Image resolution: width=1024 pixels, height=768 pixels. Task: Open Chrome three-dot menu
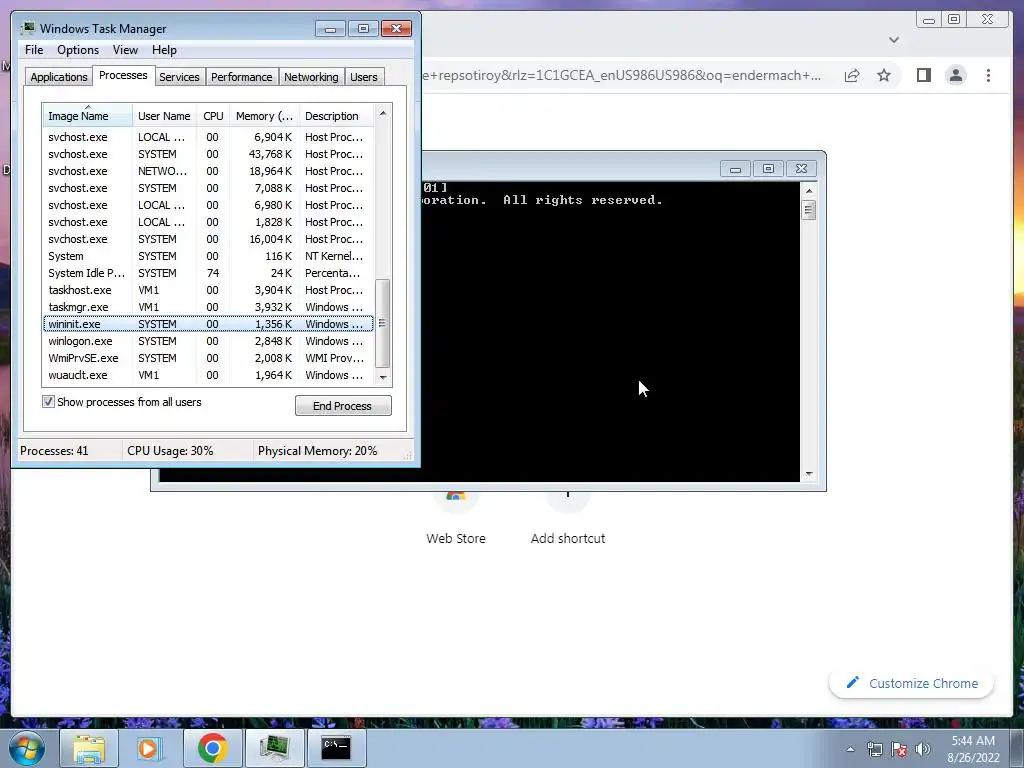click(988, 75)
